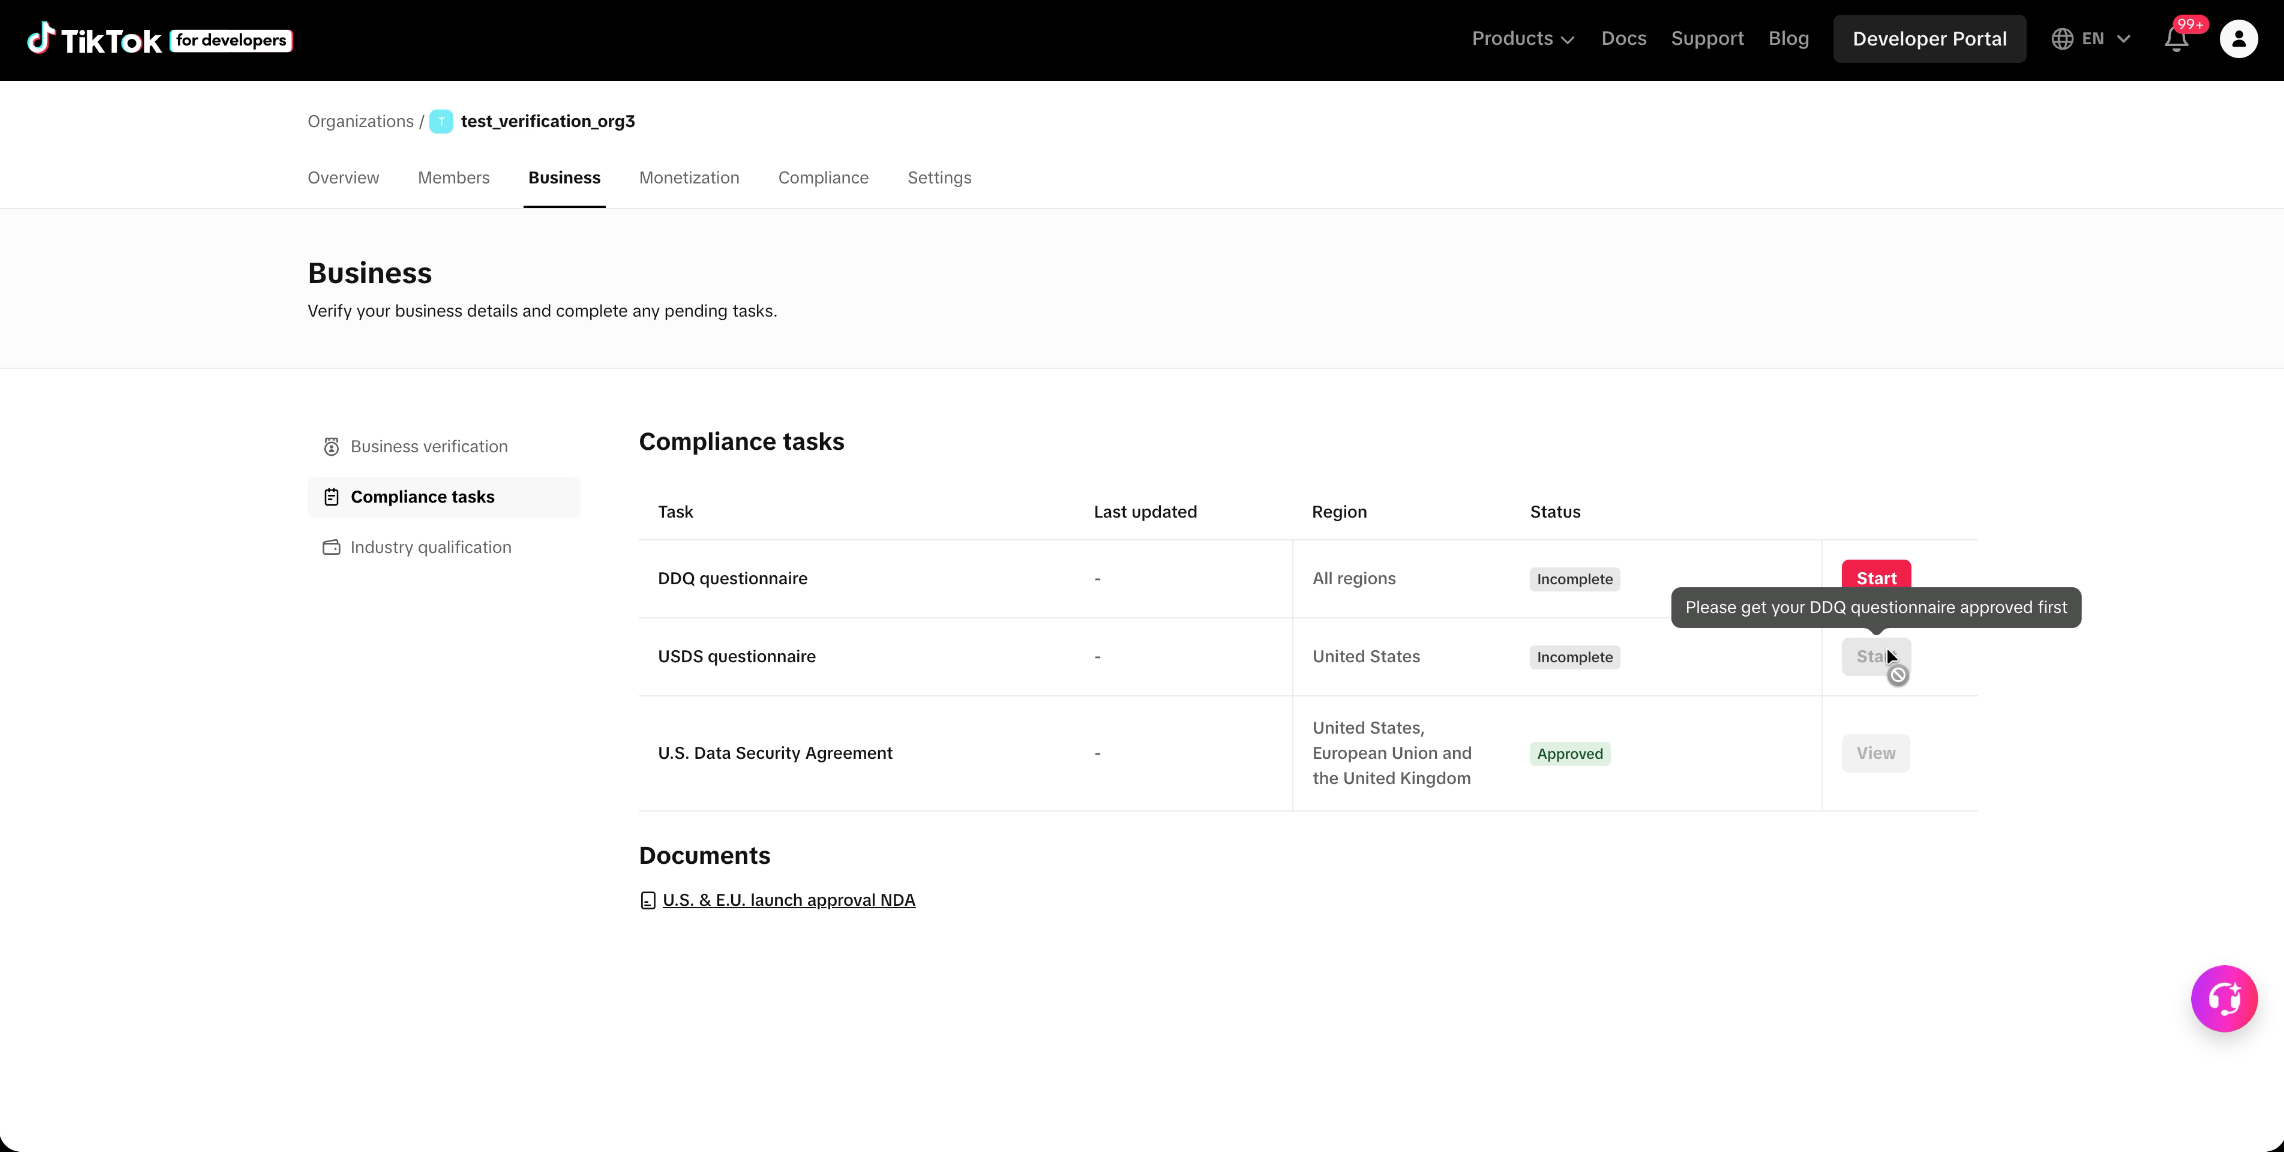Select Compliance tasks in the sidebar

(x=444, y=497)
